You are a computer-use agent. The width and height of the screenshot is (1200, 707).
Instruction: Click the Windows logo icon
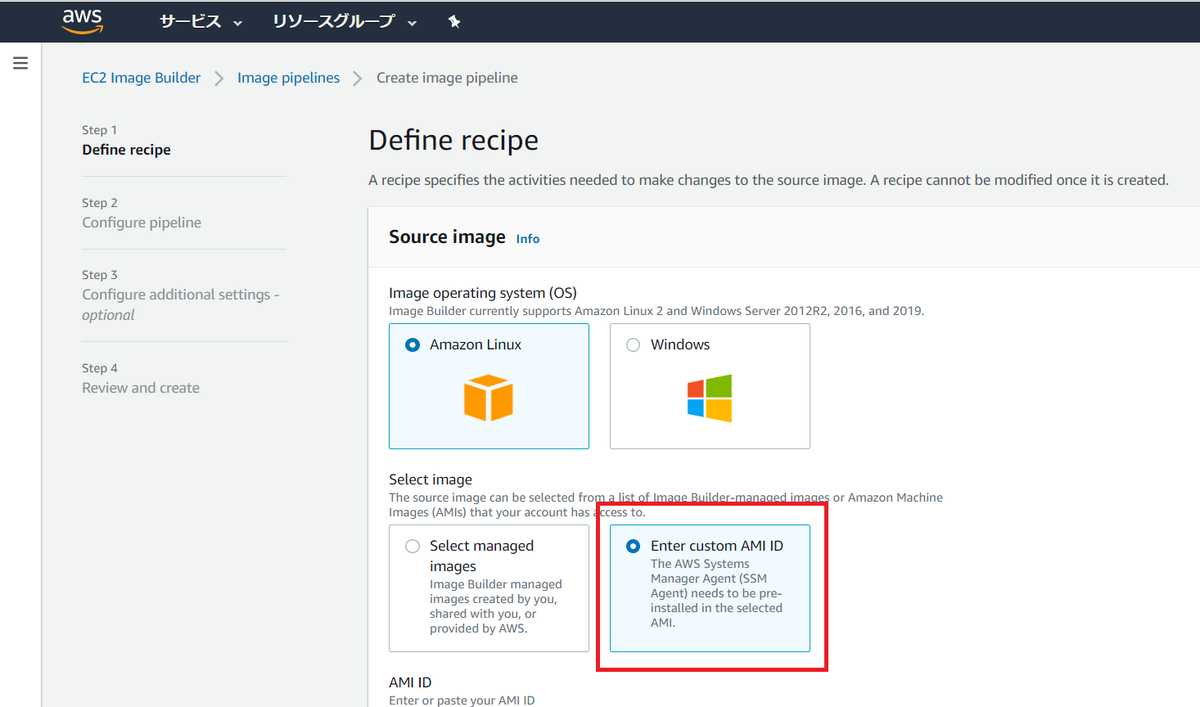pyautogui.click(x=709, y=398)
